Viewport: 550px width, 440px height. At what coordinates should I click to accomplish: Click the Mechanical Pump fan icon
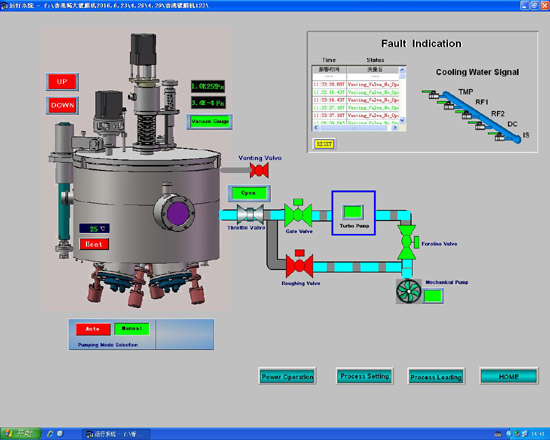[409, 291]
